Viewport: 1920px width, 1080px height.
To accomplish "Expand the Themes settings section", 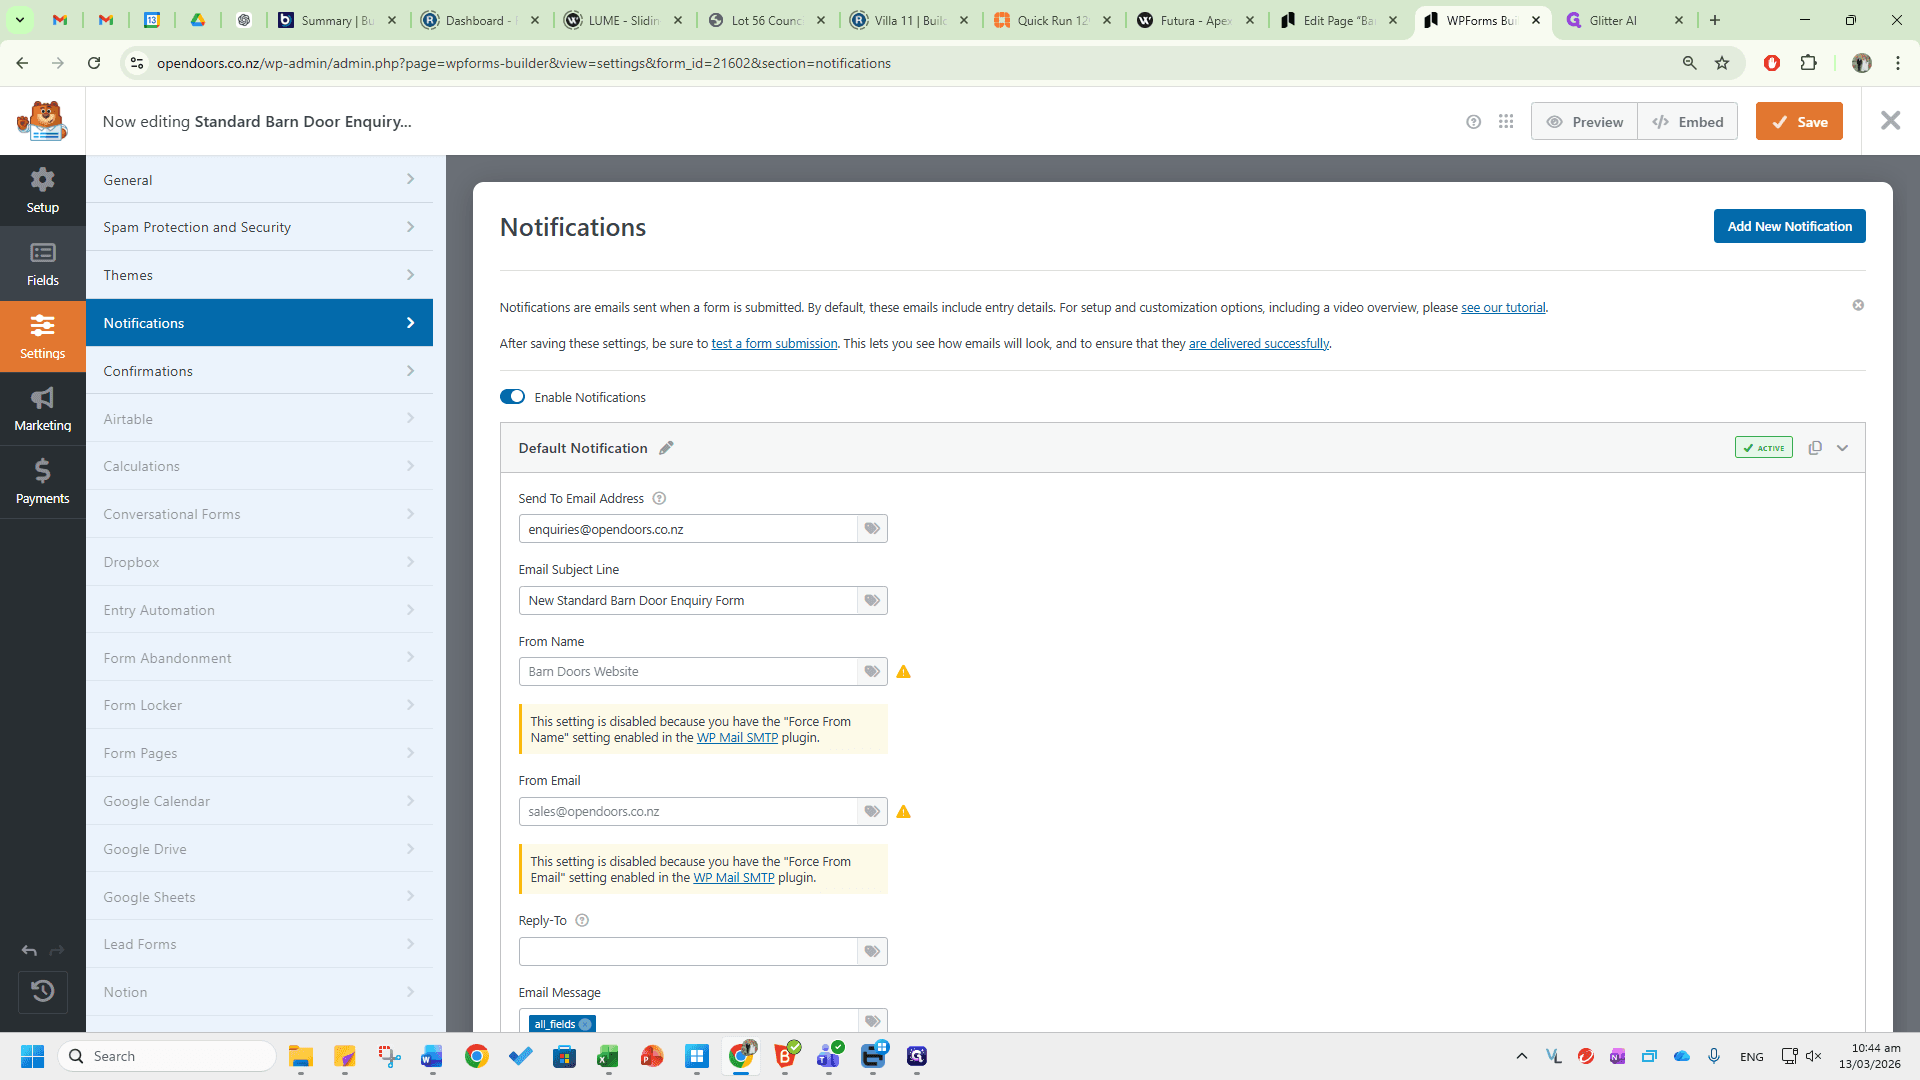I will (259, 275).
